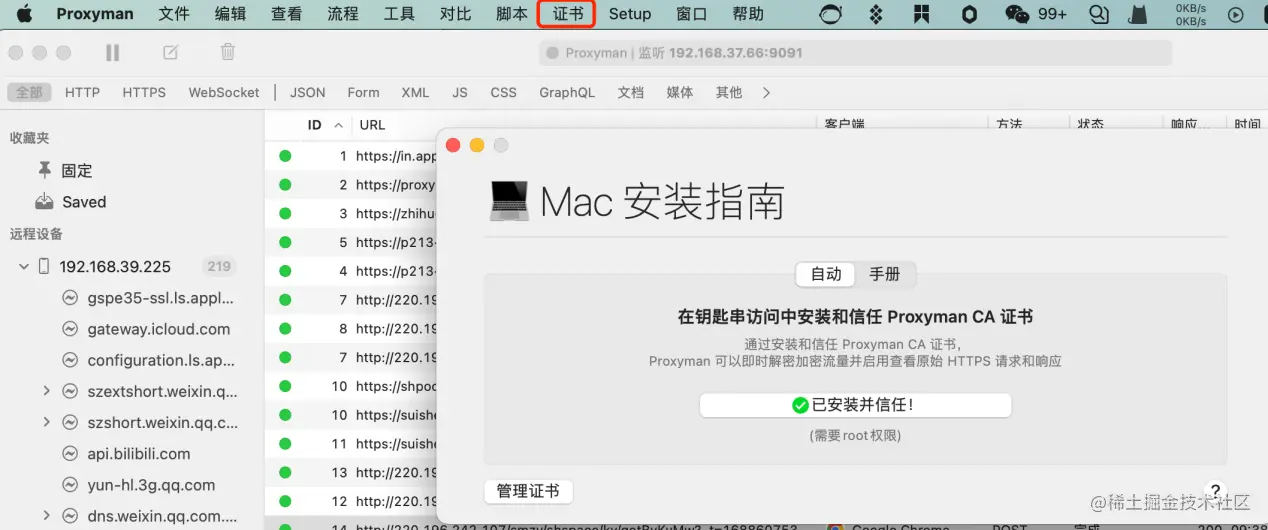Open WeChat menu bar icon

pyautogui.click(x=1017, y=14)
